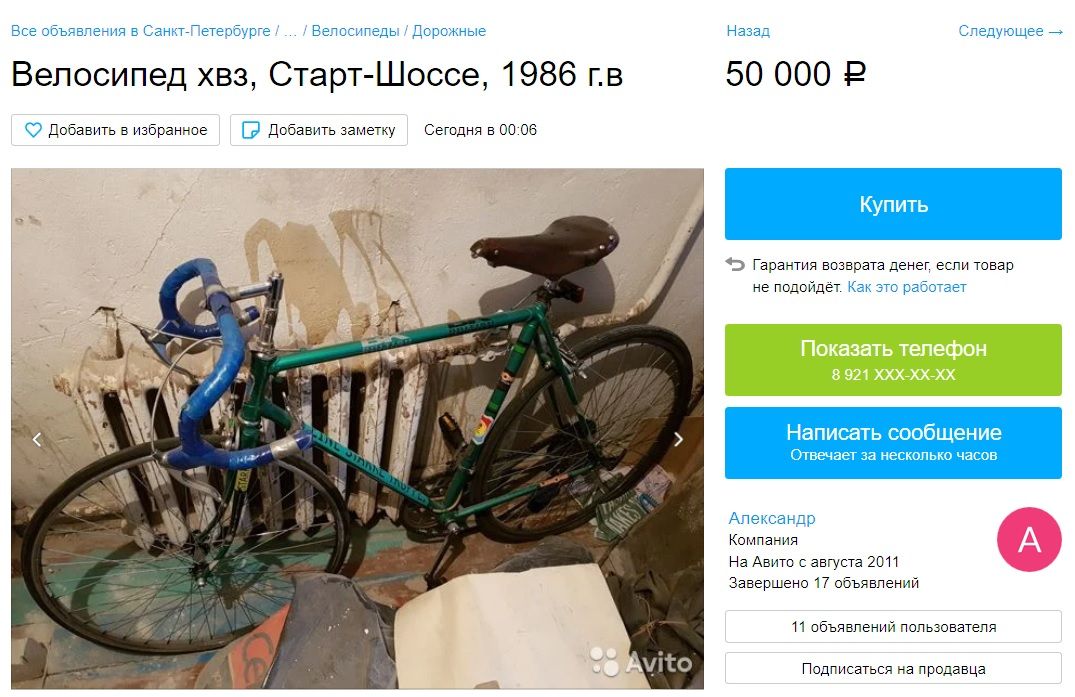Click the pink seller avatar with letter A
Viewport: 1075px width, 697px height.
[x=1029, y=539]
